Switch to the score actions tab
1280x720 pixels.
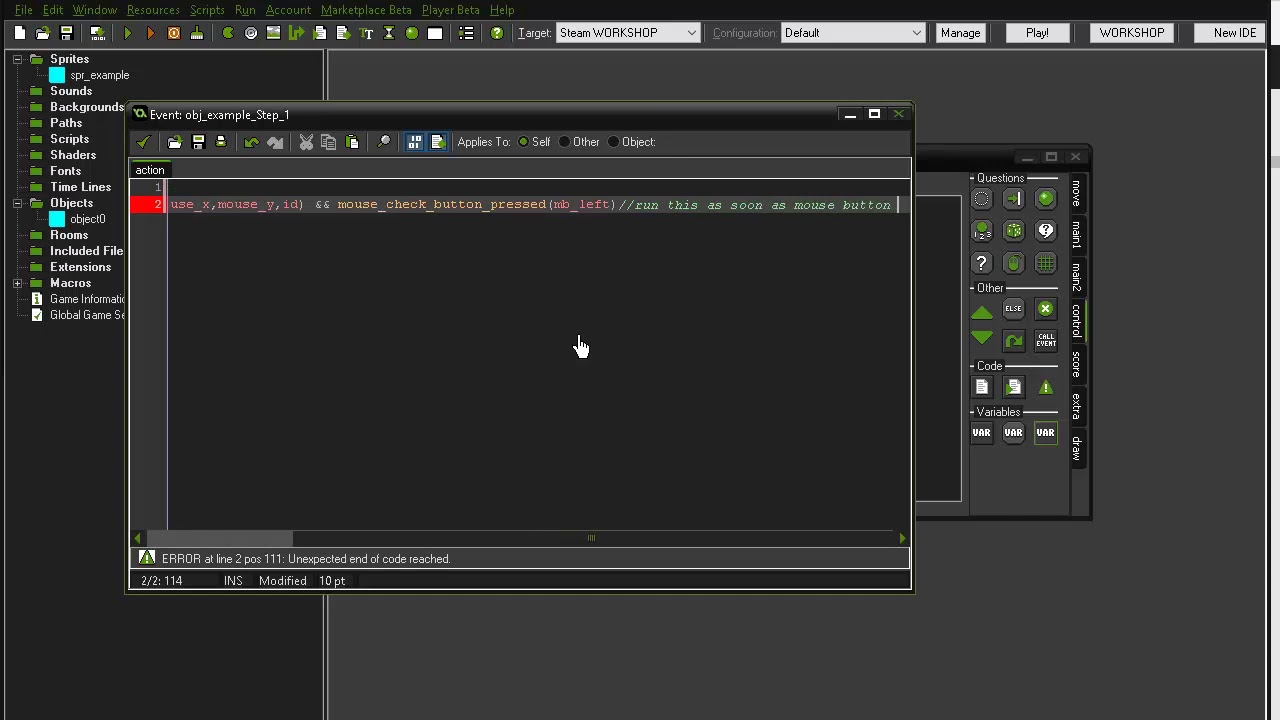point(1077,364)
